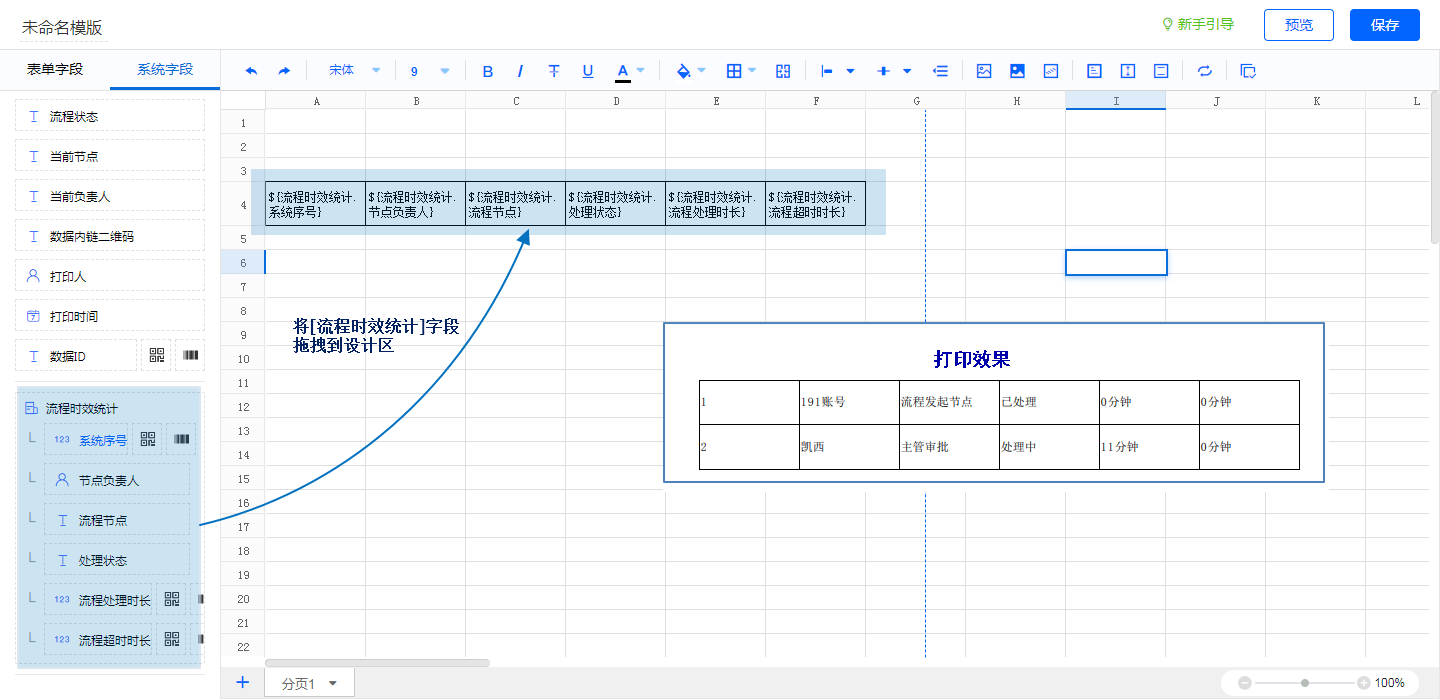The height and width of the screenshot is (700, 1440).
Task: Toggle italic formatting
Action: 520,71
